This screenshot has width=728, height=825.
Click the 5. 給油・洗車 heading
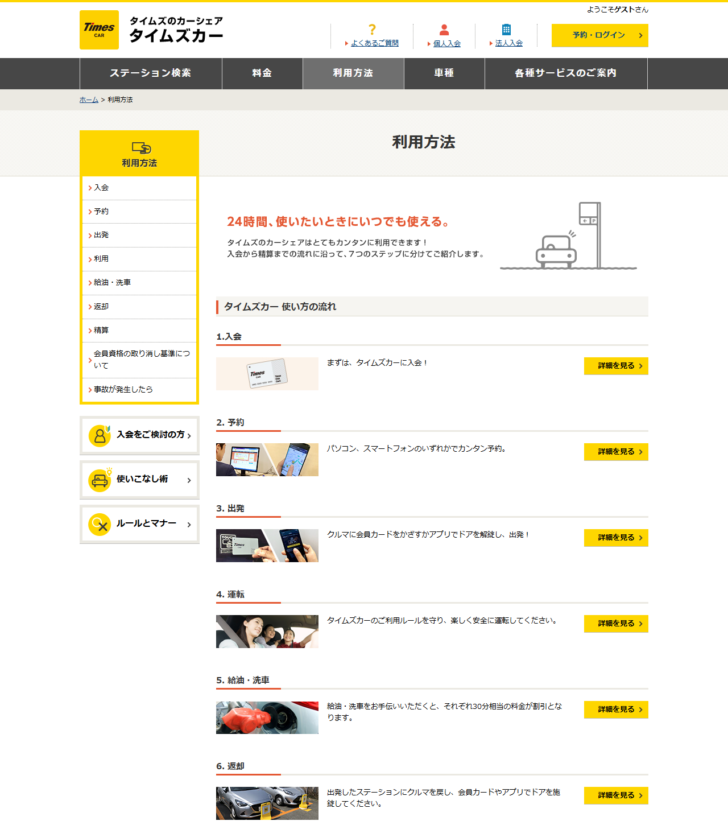[x=242, y=680]
